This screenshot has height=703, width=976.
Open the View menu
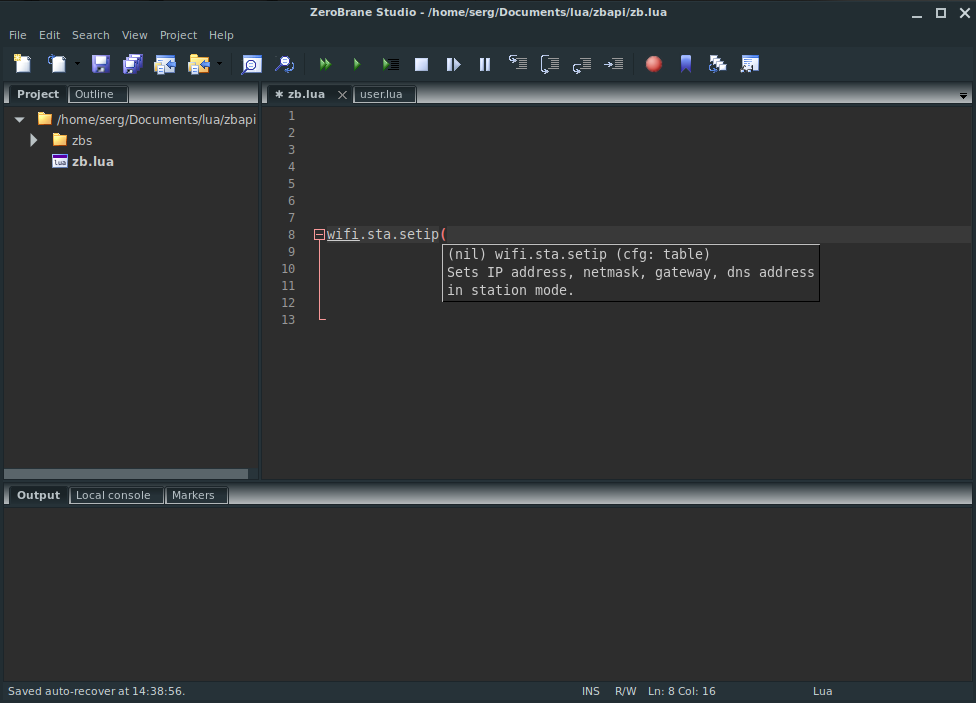[134, 35]
